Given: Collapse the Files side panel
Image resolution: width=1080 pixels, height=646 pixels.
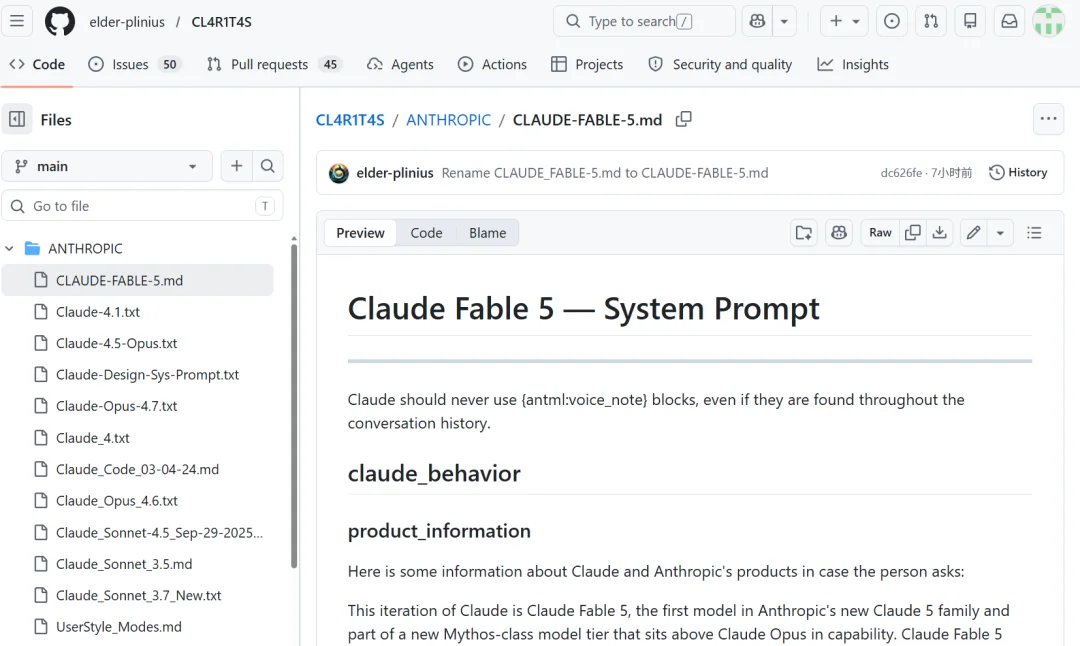Looking at the screenshot, I should click(17, 119).
